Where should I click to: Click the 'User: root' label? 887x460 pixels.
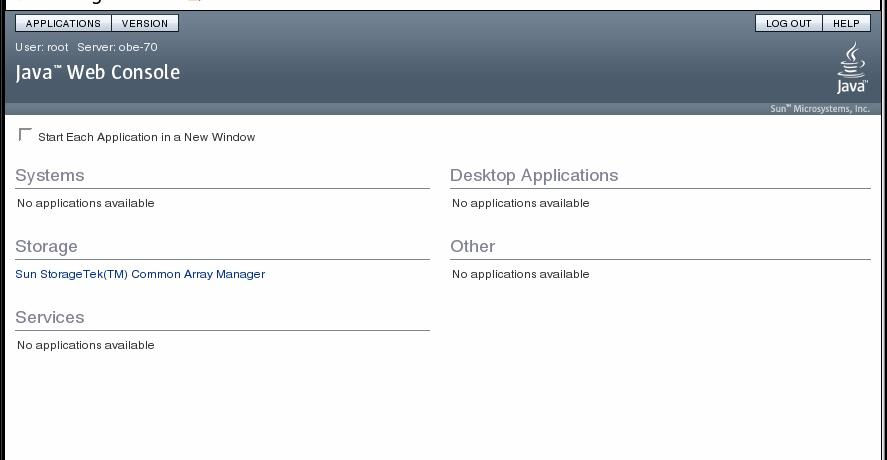pyautogui.click(x=42, y=47)
